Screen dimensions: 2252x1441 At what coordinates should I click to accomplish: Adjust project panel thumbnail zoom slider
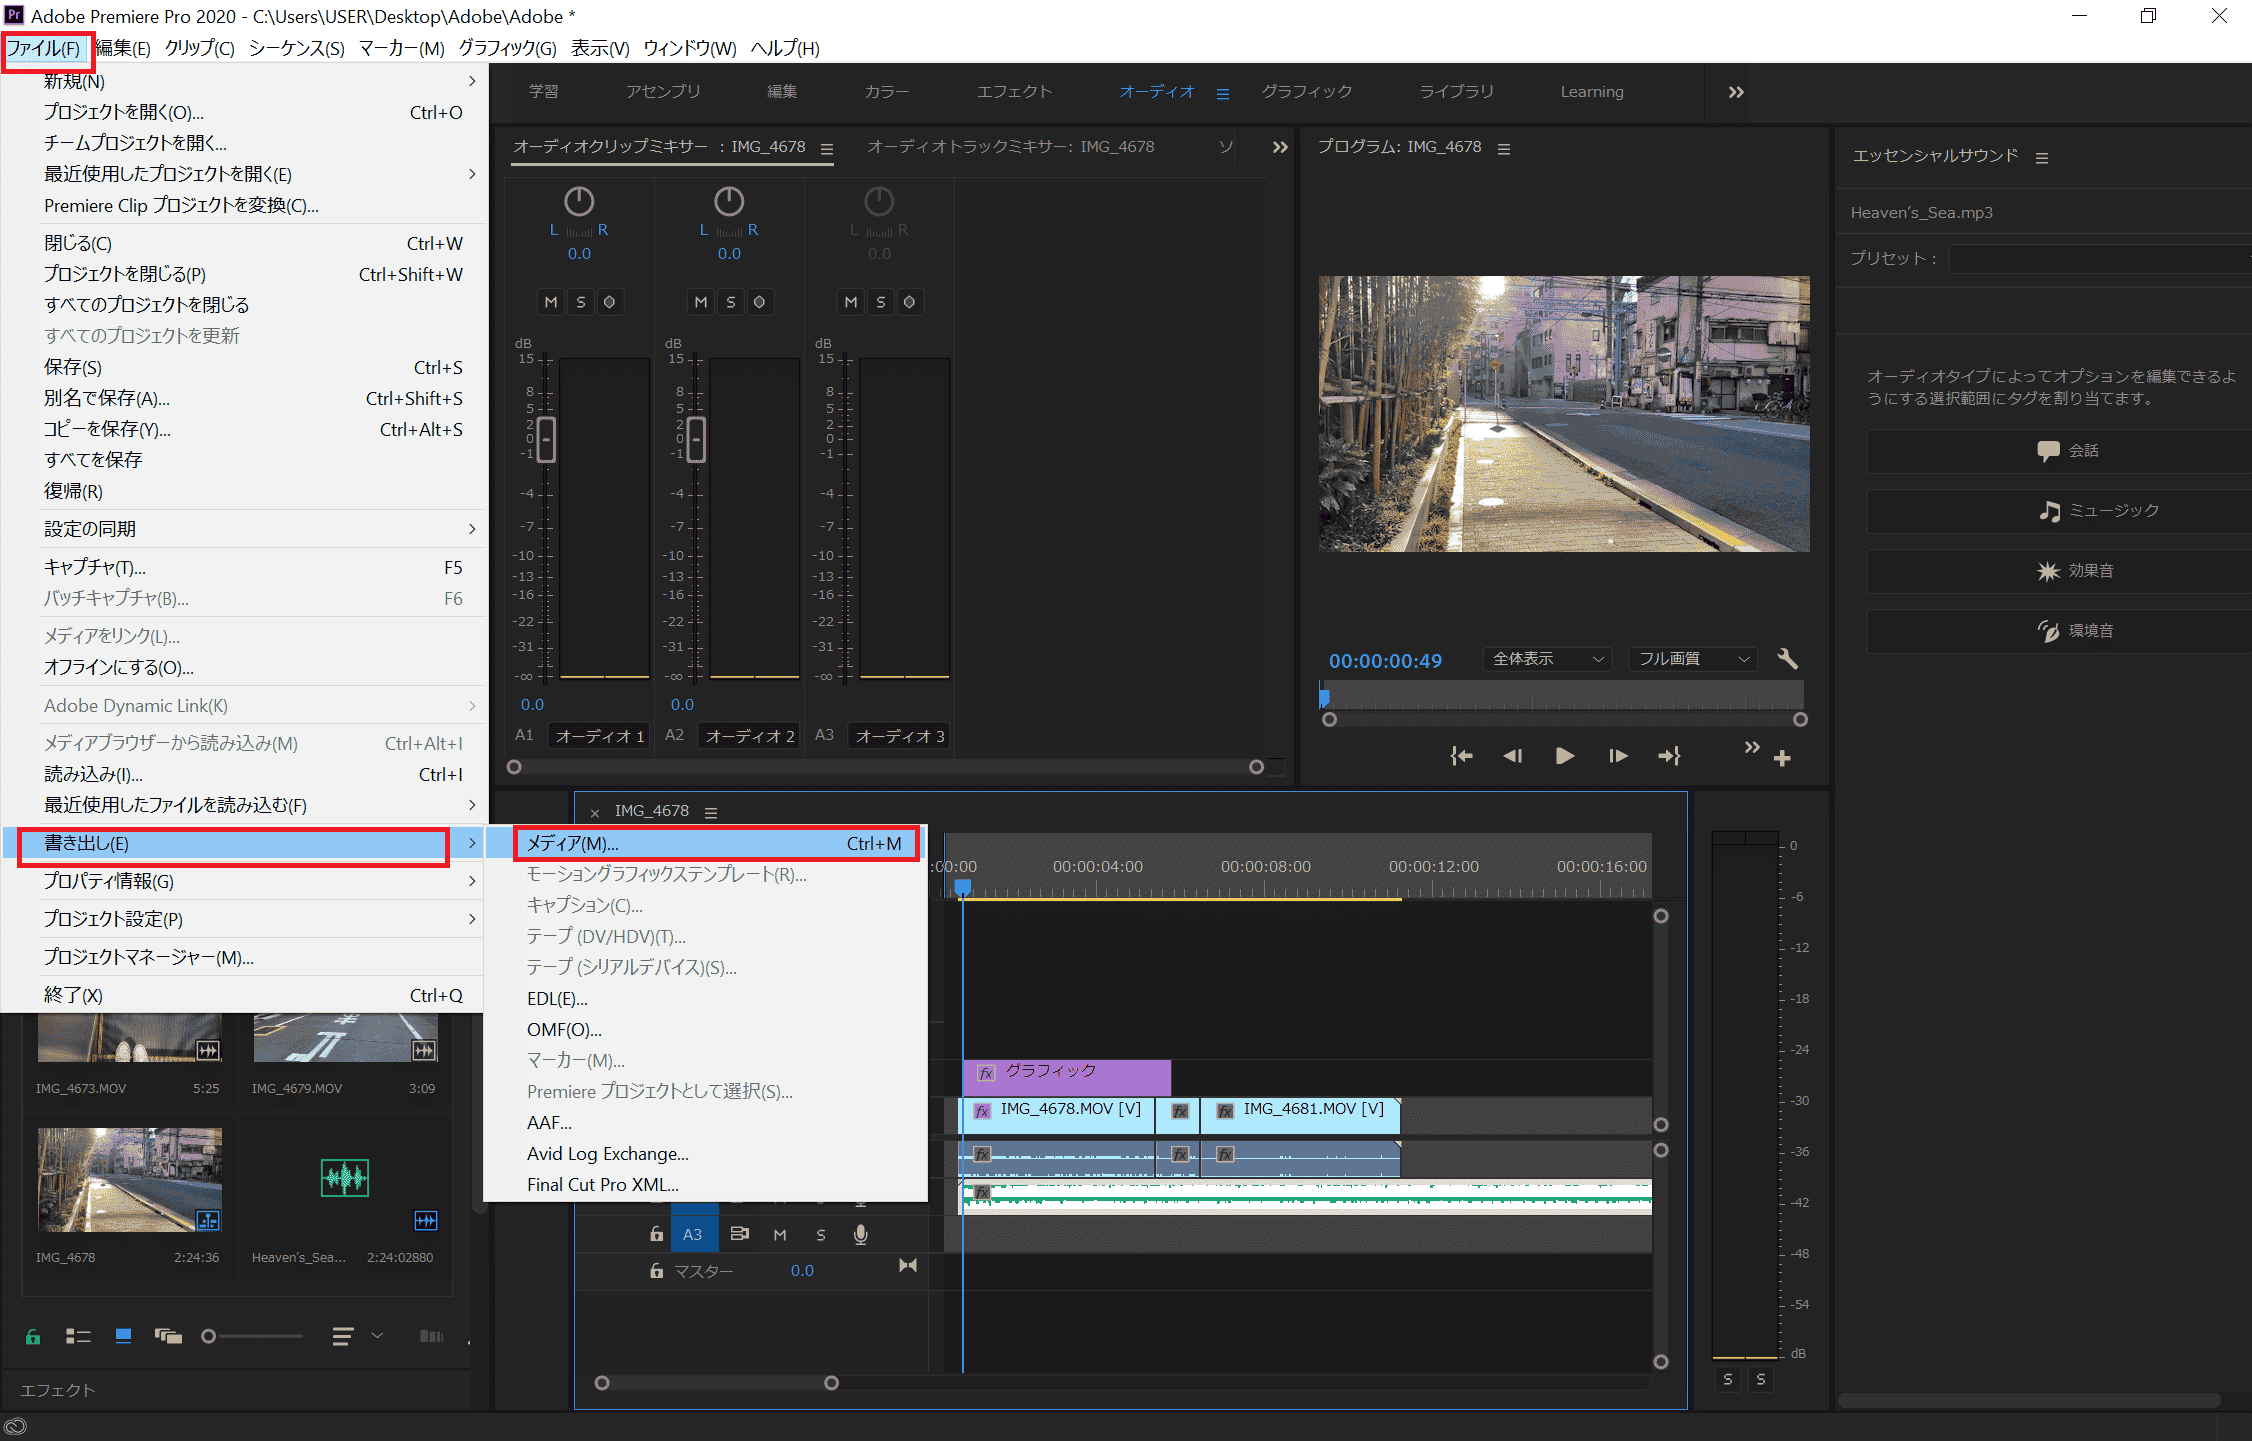[x=208, y=1336]
